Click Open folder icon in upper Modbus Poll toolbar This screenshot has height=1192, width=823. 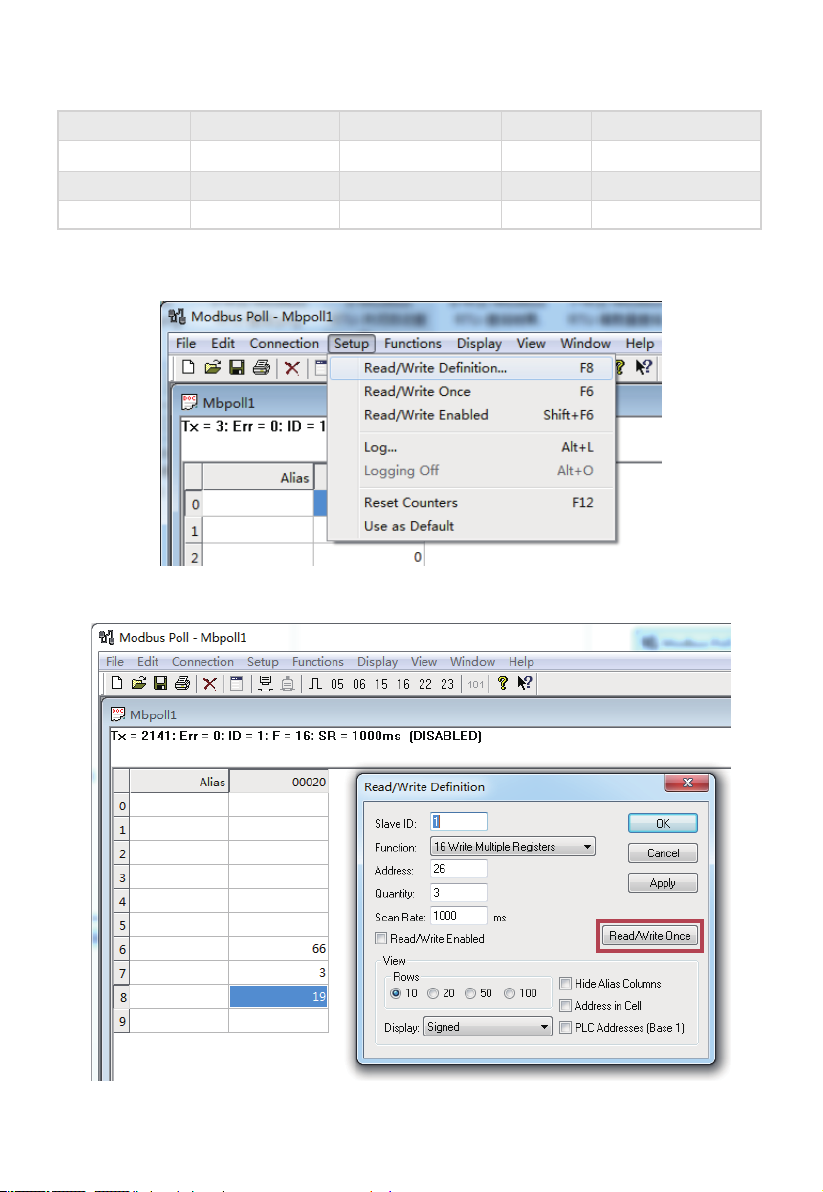(213, 368)
